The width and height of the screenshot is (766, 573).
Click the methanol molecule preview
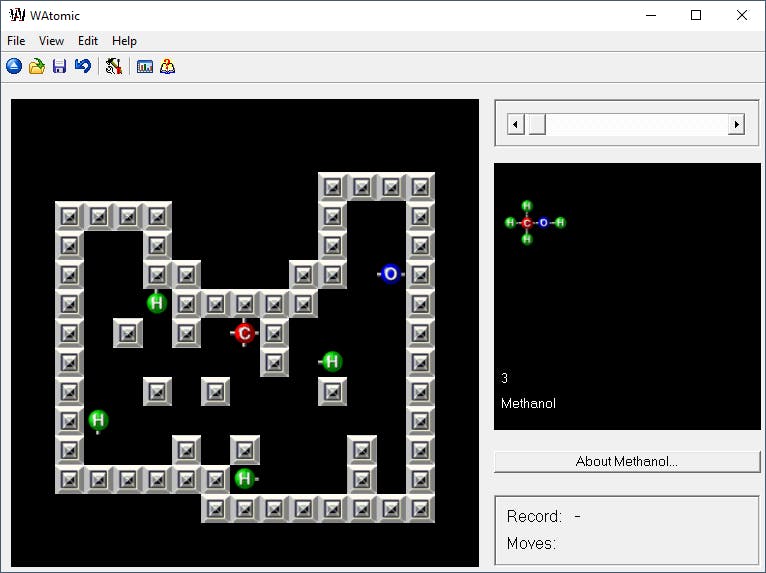pyautogui.click(x=535, y=223)
